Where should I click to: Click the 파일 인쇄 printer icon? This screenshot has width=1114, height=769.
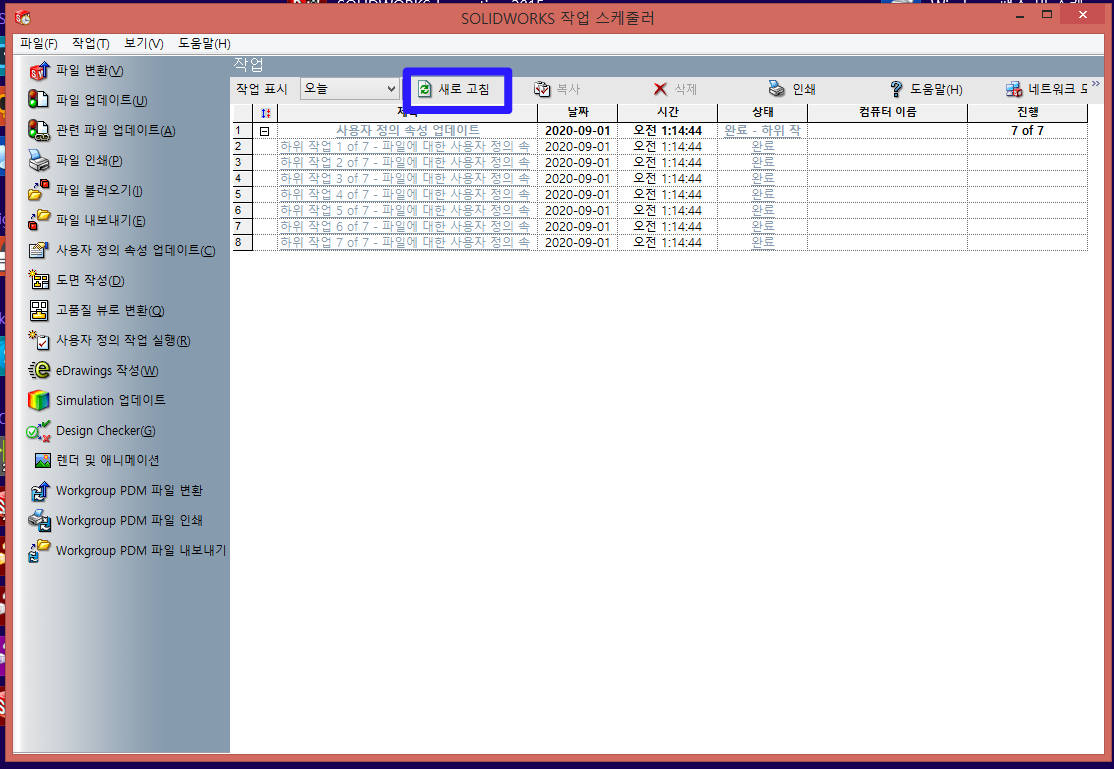(x=38, y=161)
